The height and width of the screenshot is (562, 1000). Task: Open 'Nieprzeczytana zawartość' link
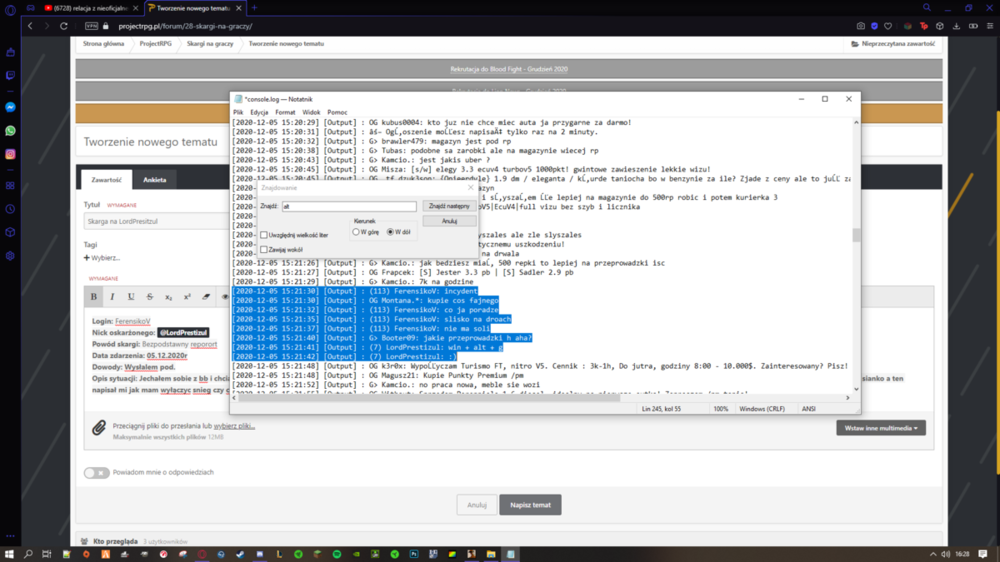pyautogui.click(x=893, y=44)
